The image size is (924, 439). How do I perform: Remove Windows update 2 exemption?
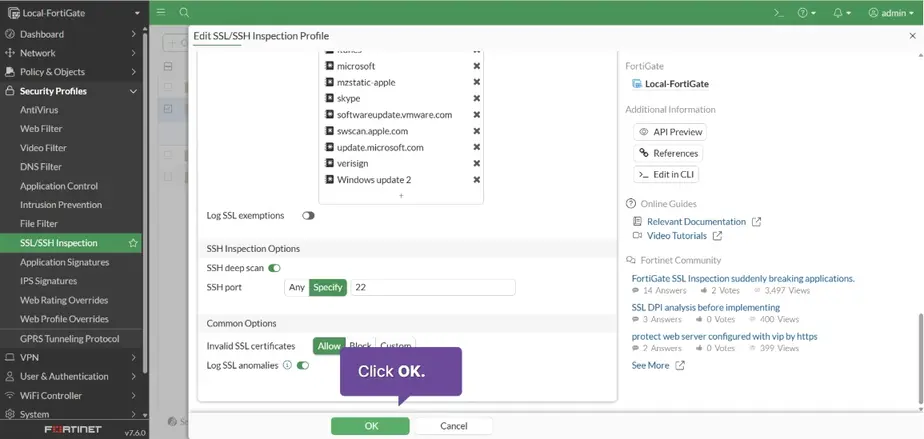pos(477,180)
